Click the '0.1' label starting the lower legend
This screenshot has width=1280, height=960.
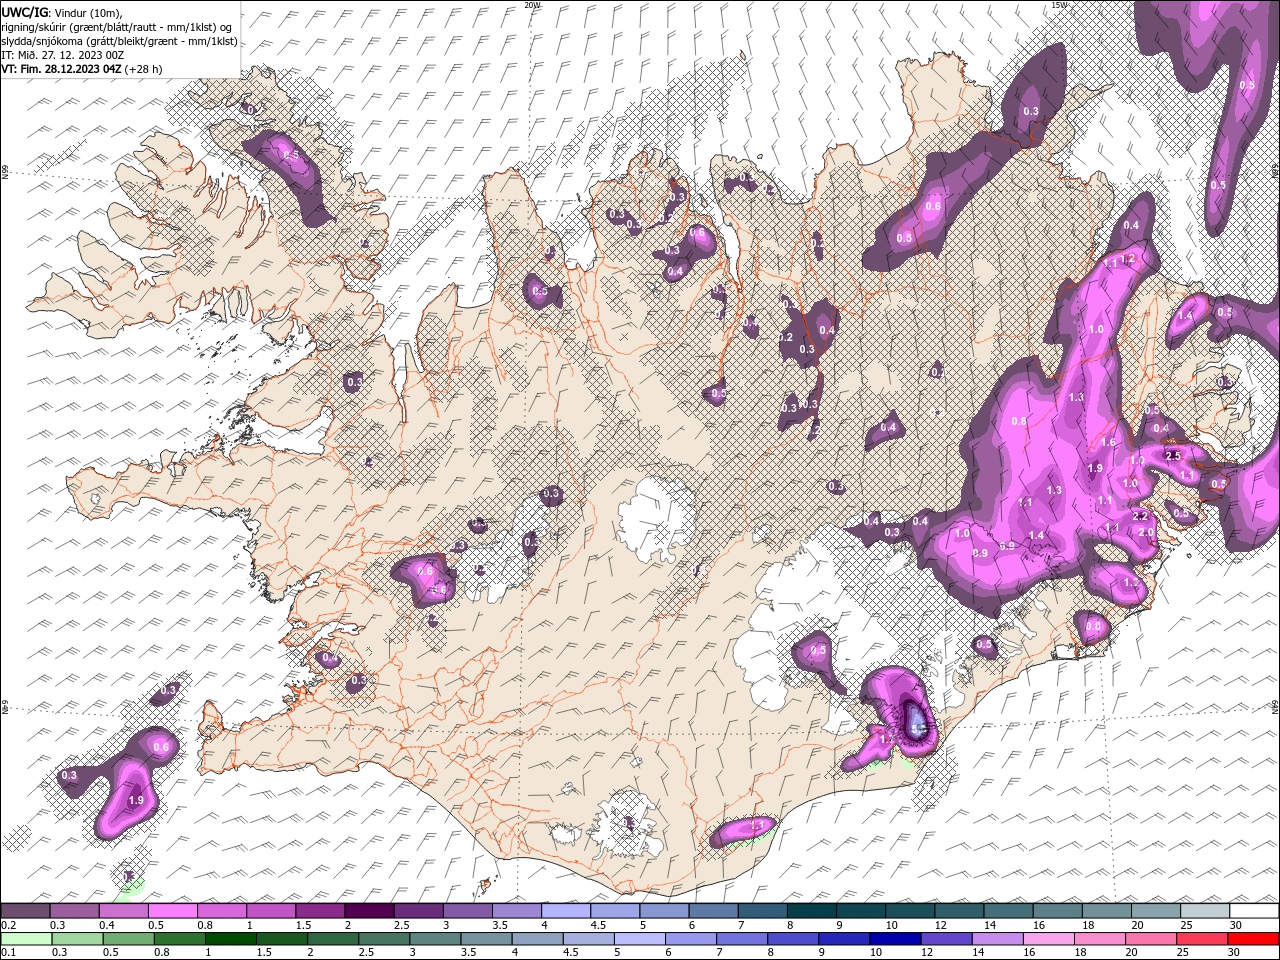point(9,952)
